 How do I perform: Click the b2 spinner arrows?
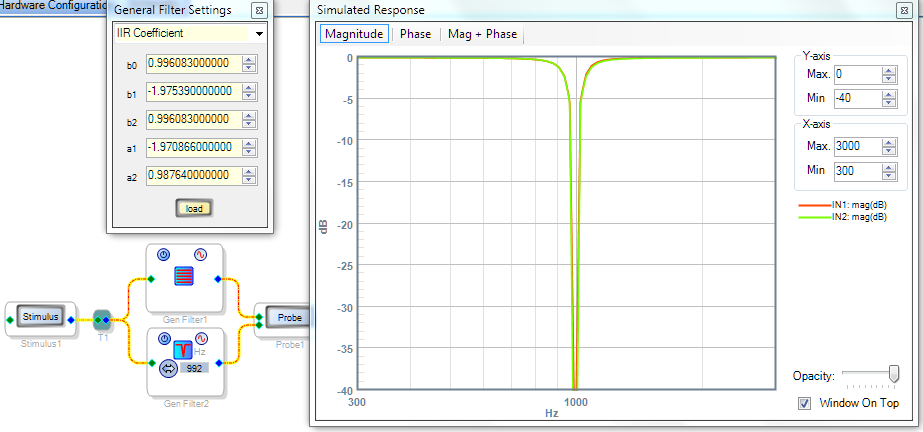[250, 119]
